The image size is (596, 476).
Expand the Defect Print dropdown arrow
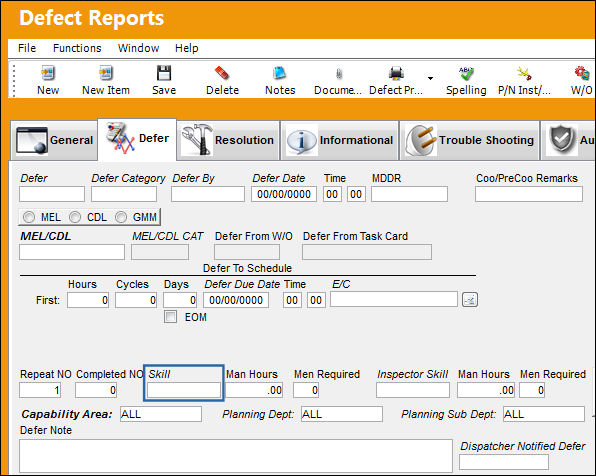(430, 78)
